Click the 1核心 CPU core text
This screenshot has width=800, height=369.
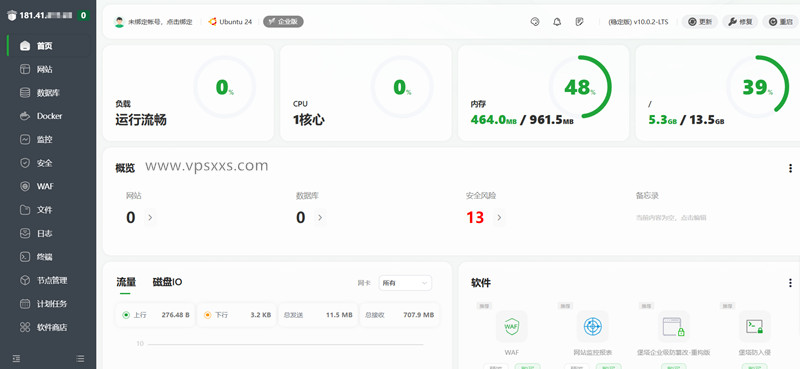309,120
